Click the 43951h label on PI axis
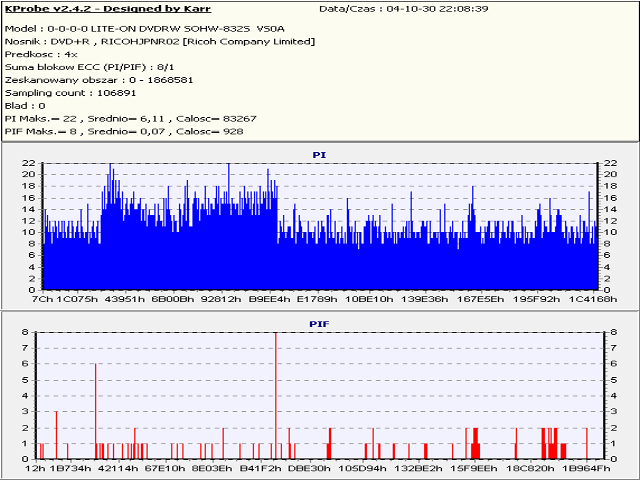 (x=126, y=298)
